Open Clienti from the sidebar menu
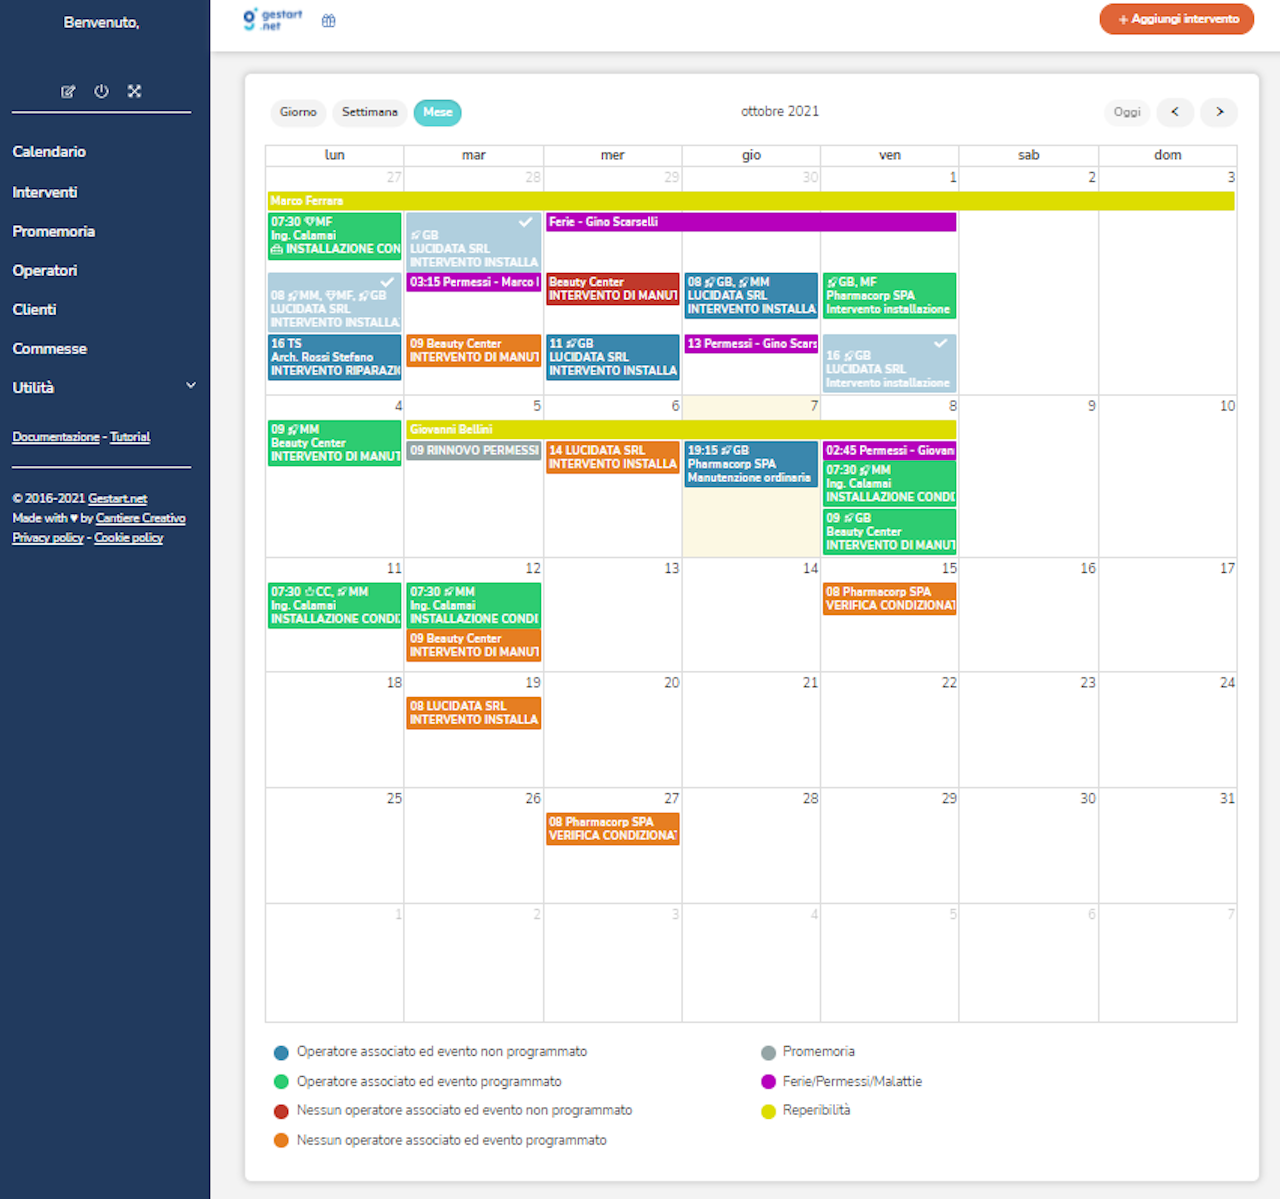Screen dimensions: 1280x1199 coord(34,309)
